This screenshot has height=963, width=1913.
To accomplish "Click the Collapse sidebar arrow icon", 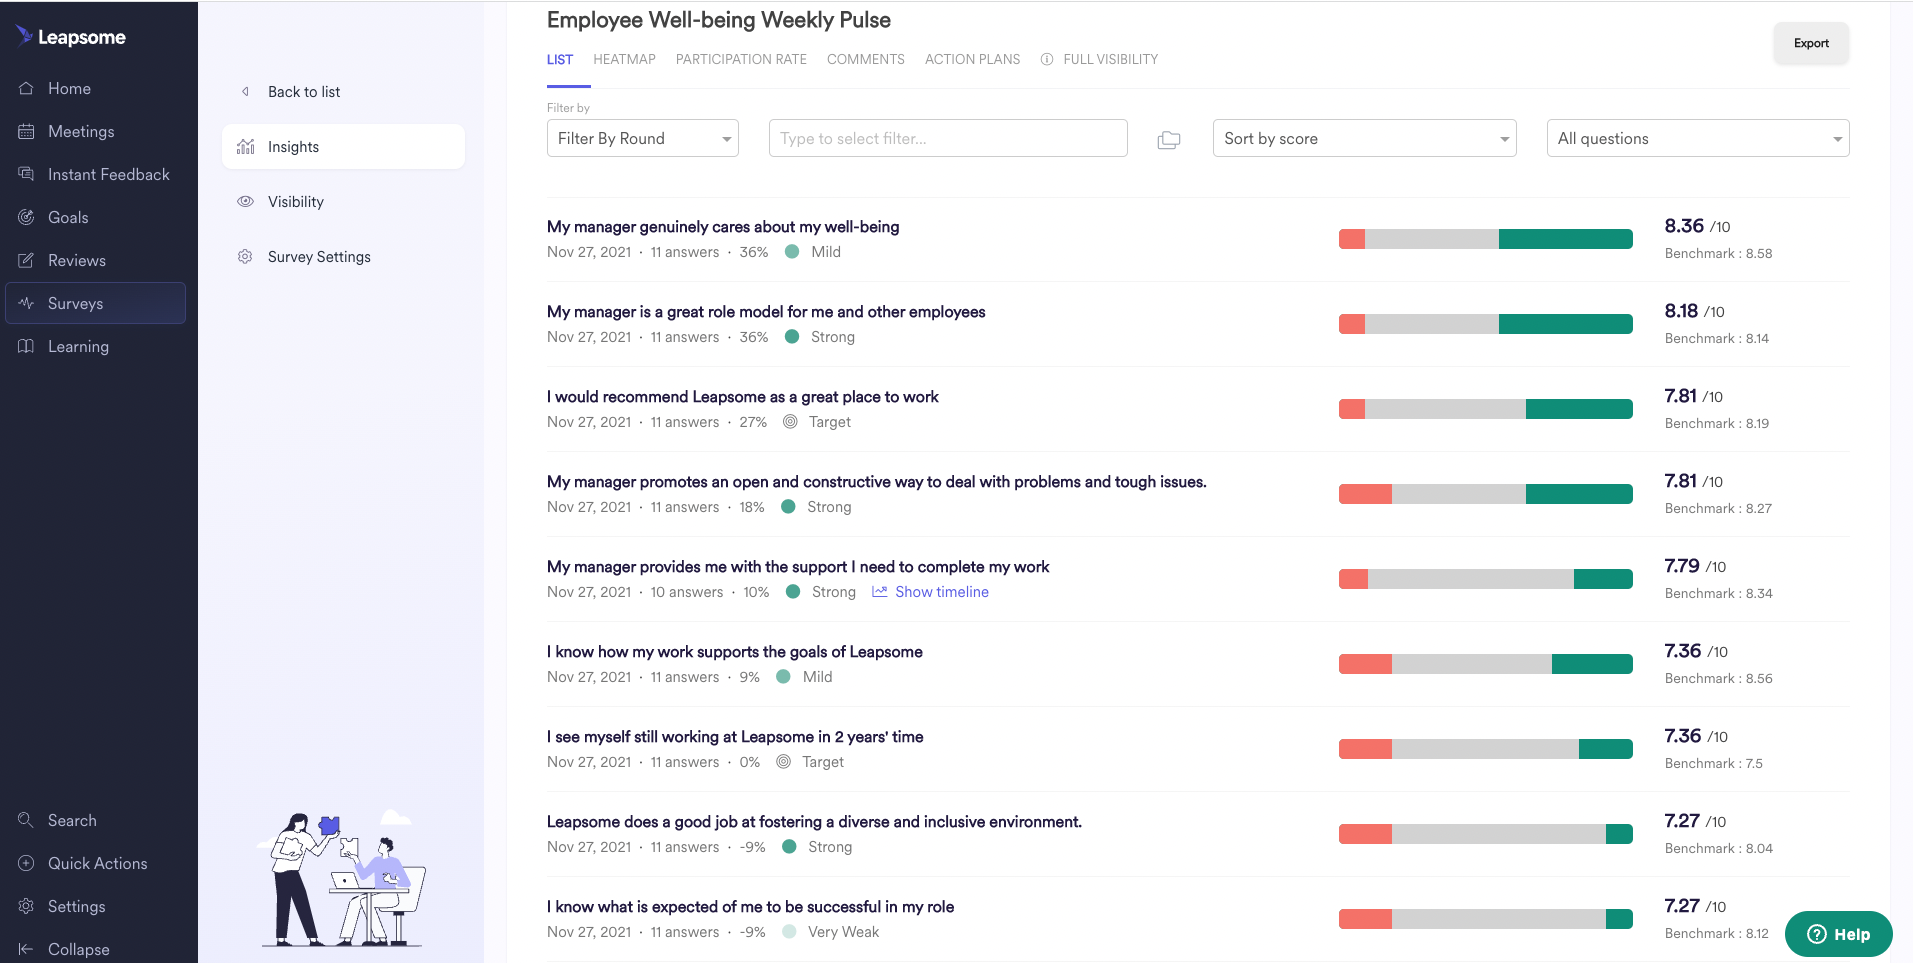I will coord(26,949).
